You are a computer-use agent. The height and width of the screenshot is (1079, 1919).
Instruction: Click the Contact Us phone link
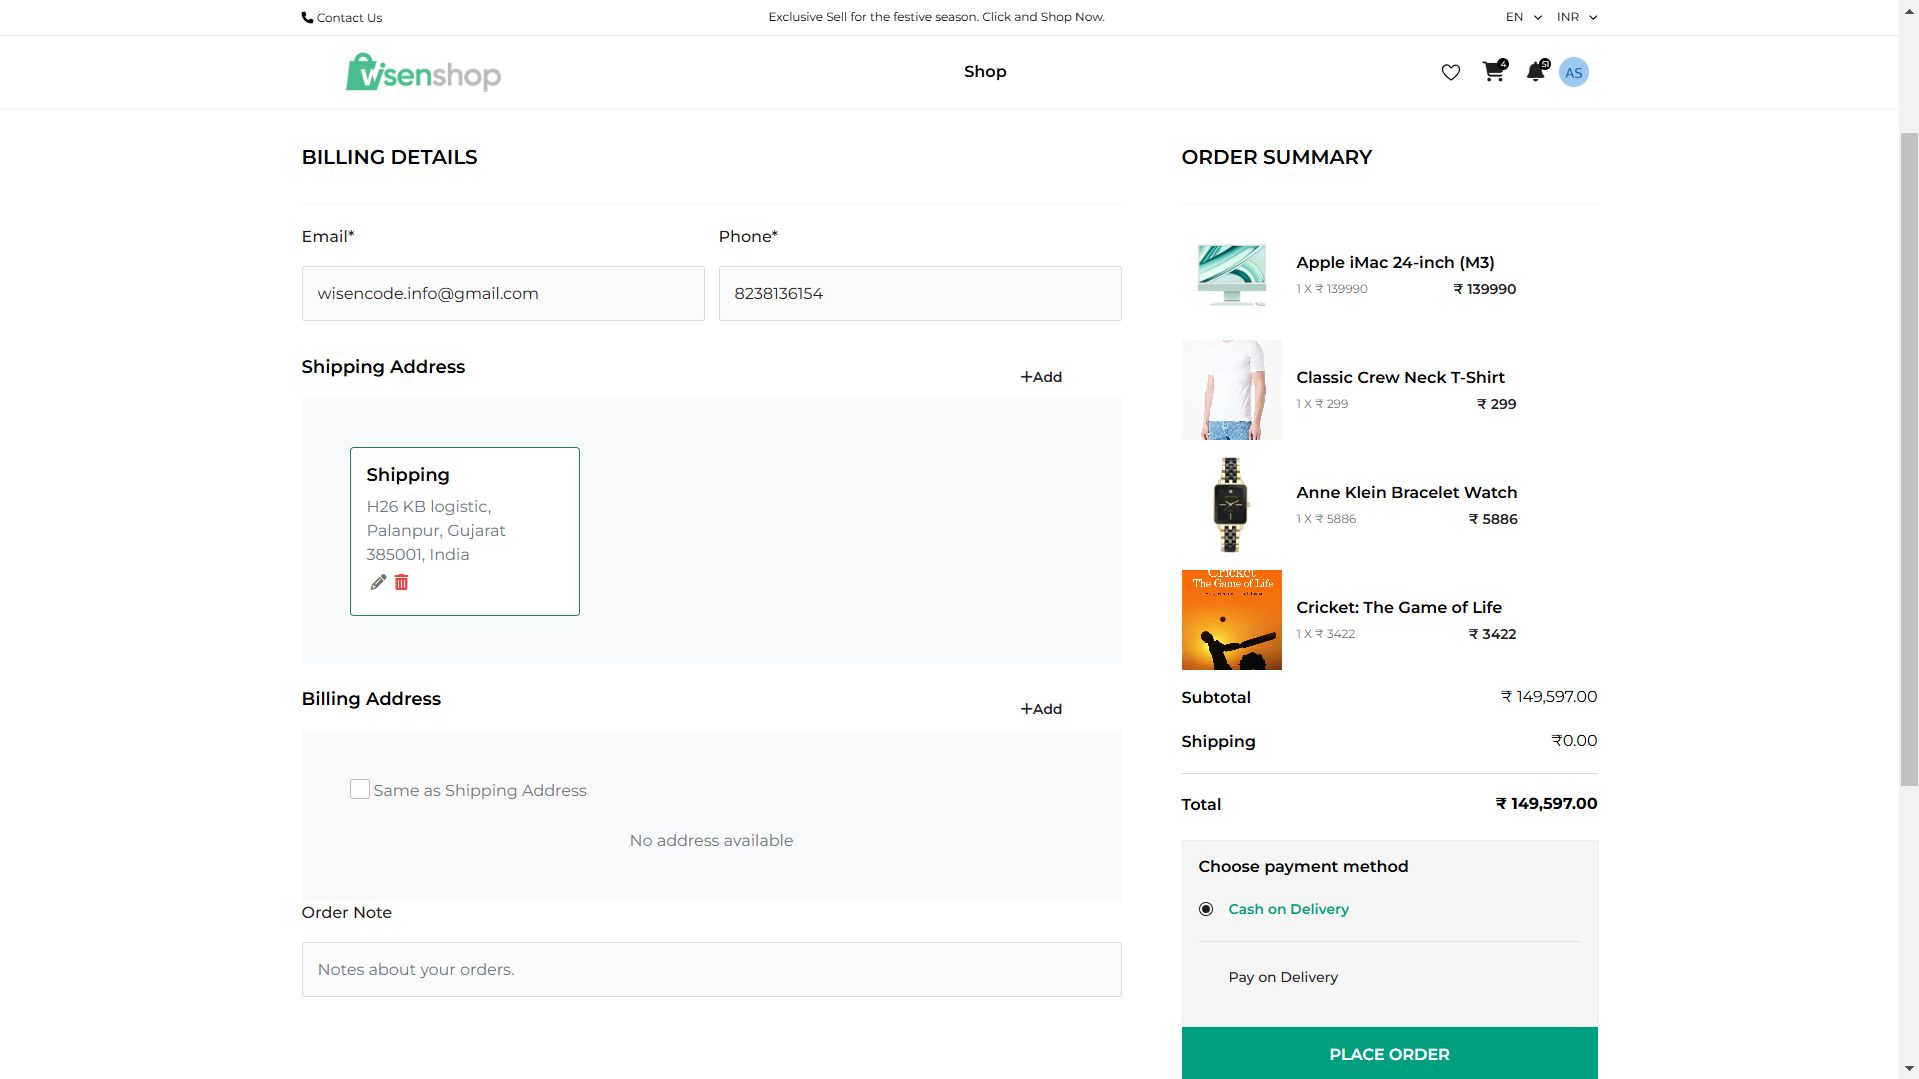point(342,17)
